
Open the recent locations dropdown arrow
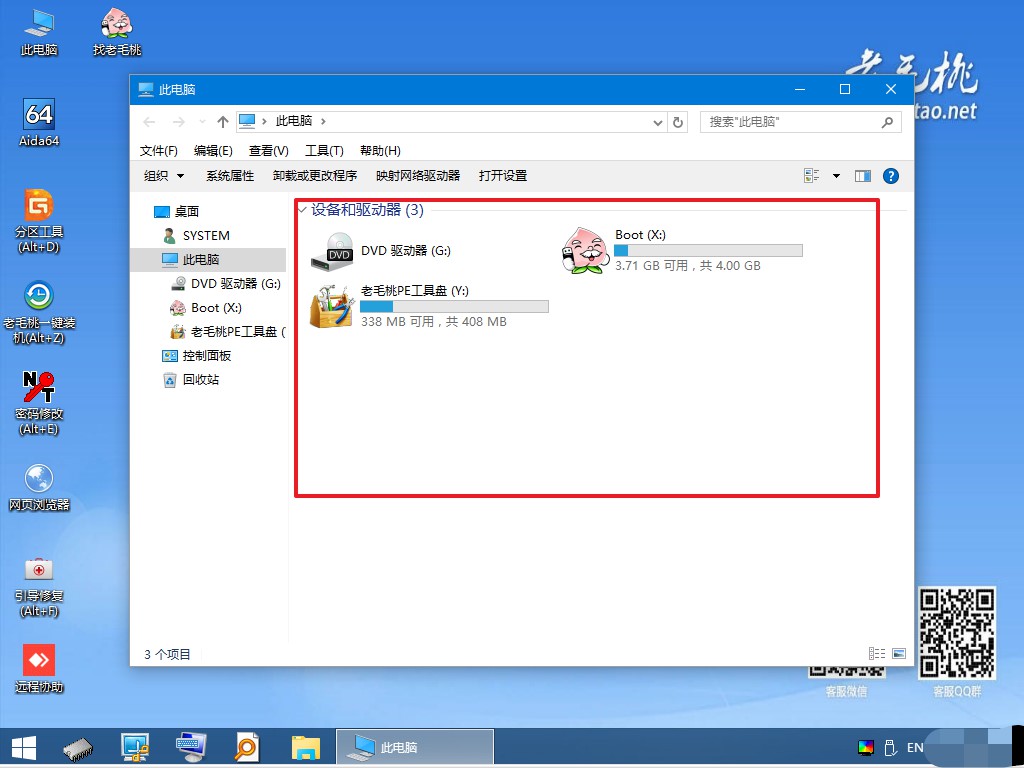coord(202,122)
